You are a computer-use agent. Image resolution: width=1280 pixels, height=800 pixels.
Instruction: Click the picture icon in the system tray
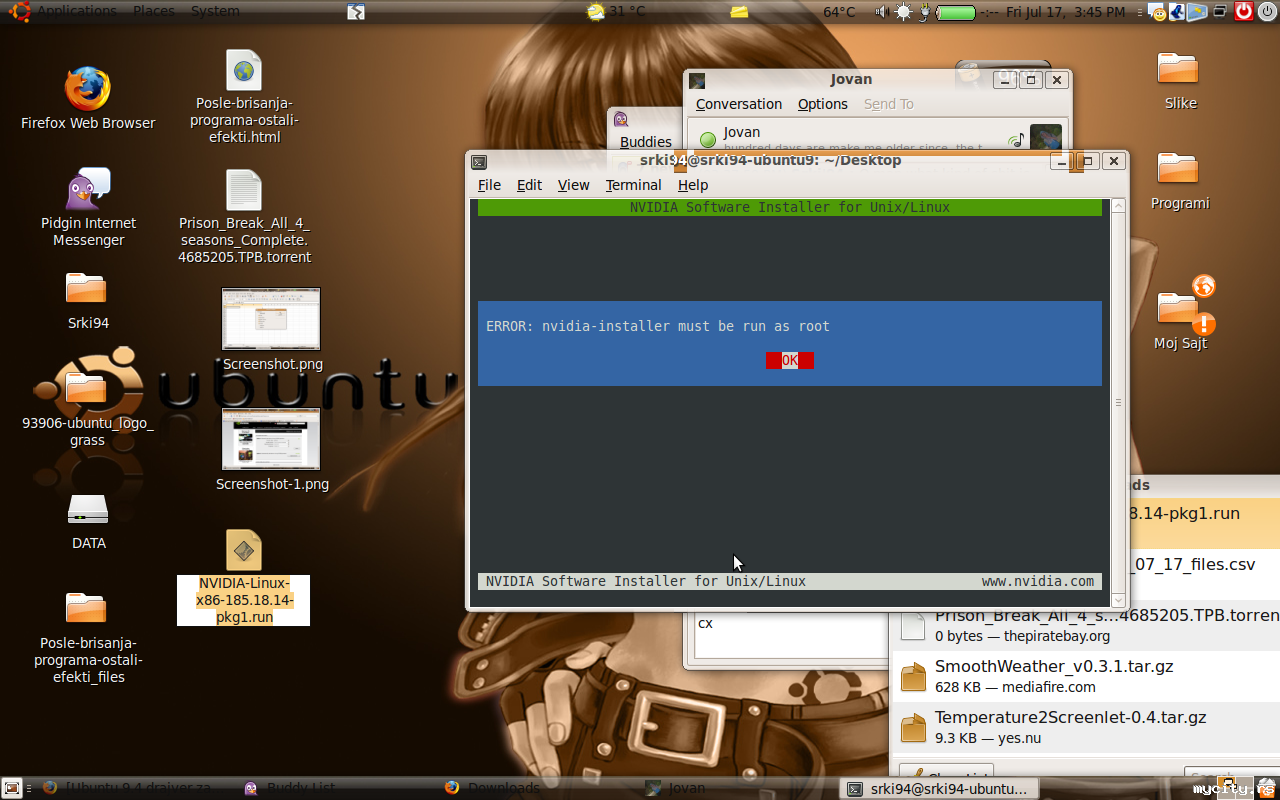[x=1198, y=12]
